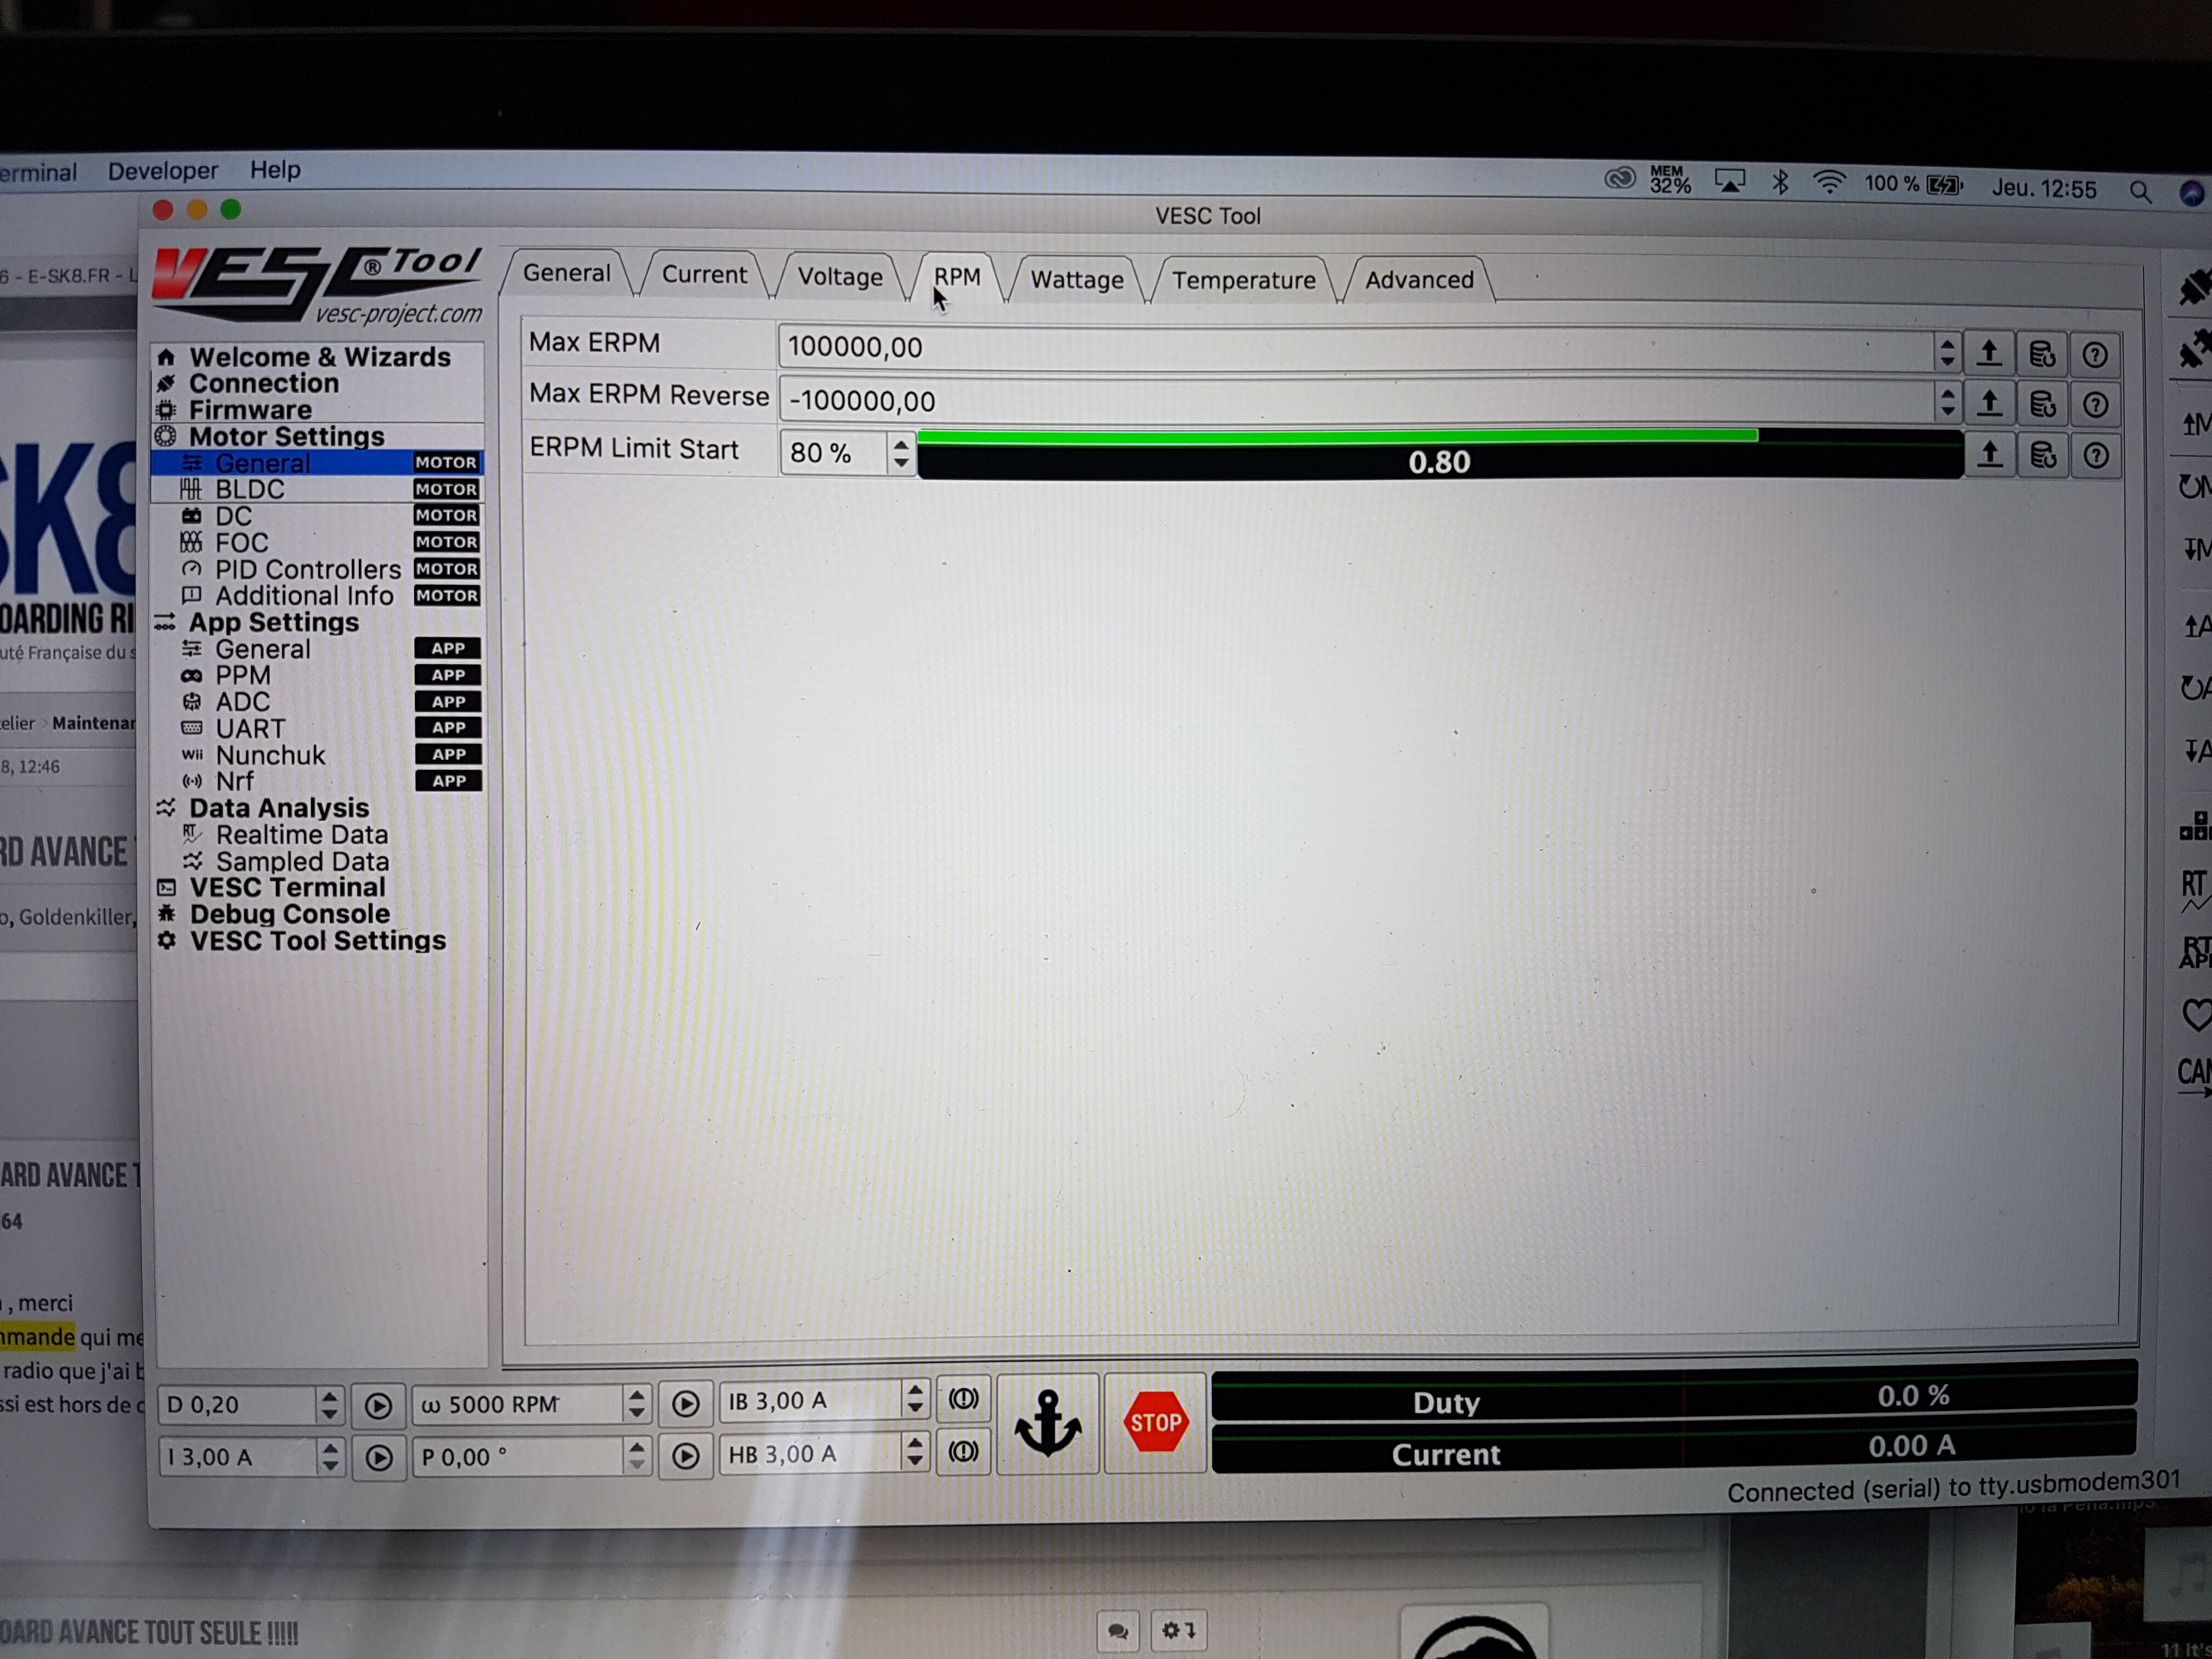Open PID Controllers settings
Screen dimensions: 2212x1659
[317, 569]
